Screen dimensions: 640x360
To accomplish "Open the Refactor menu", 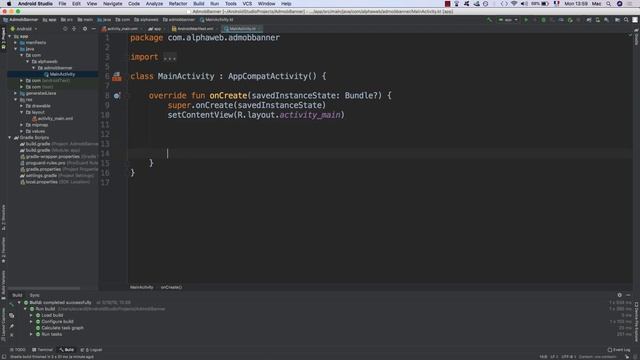I will 178,4.
